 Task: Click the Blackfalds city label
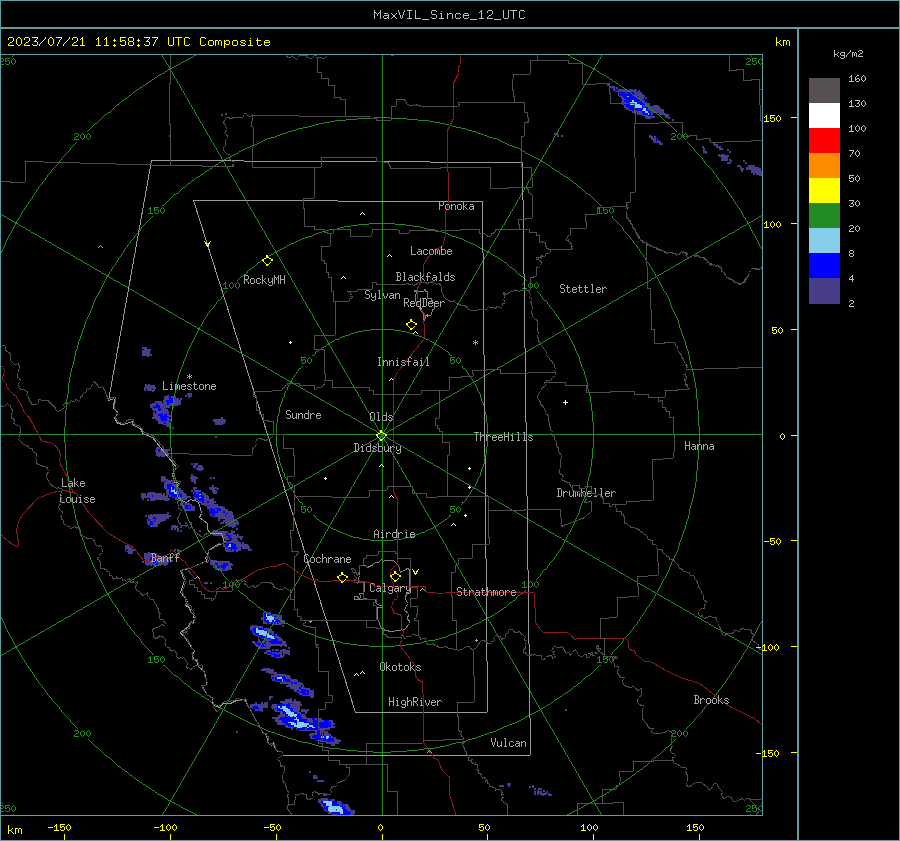425,277
